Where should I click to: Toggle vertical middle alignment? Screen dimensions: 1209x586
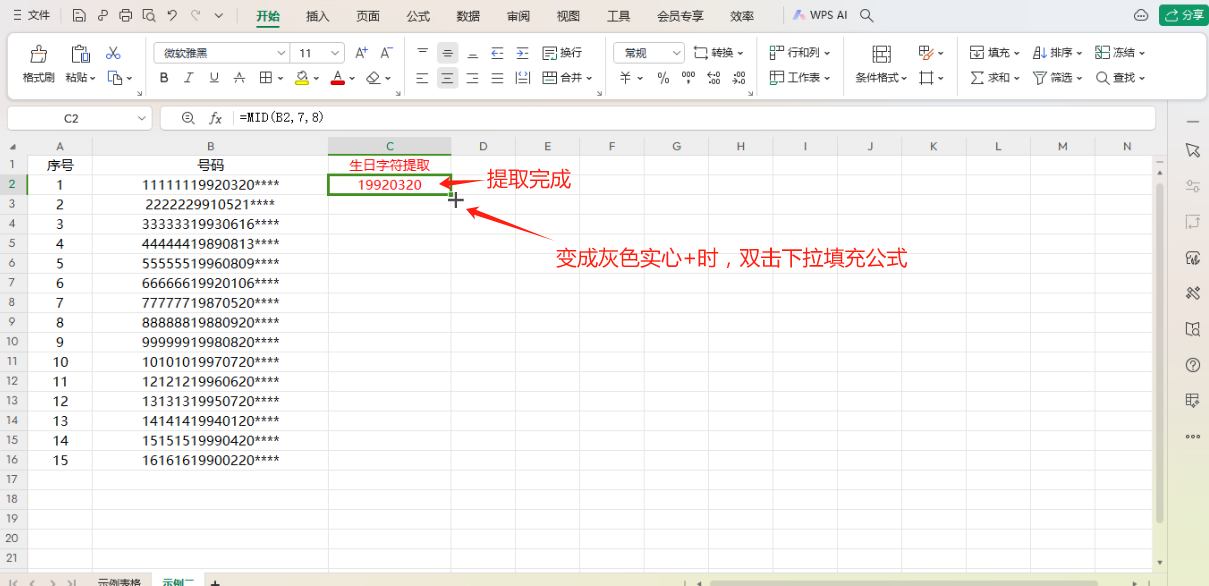point(447,53)
